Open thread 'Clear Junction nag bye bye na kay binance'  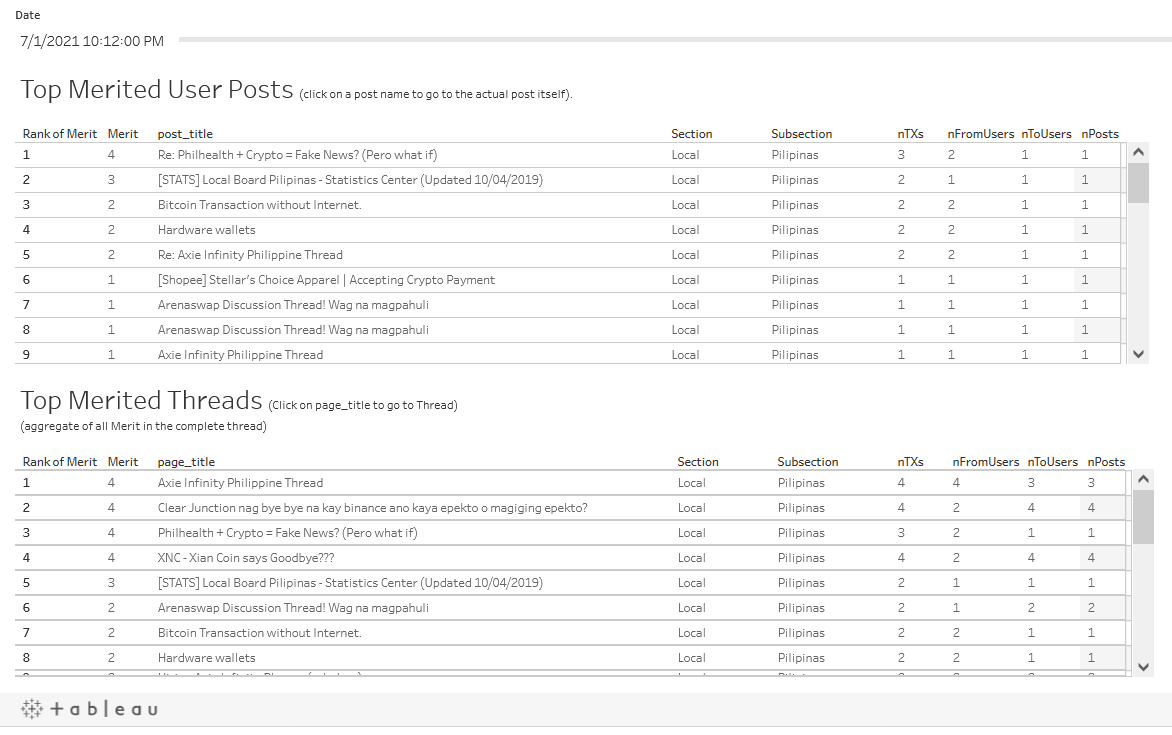pos(372,508)
